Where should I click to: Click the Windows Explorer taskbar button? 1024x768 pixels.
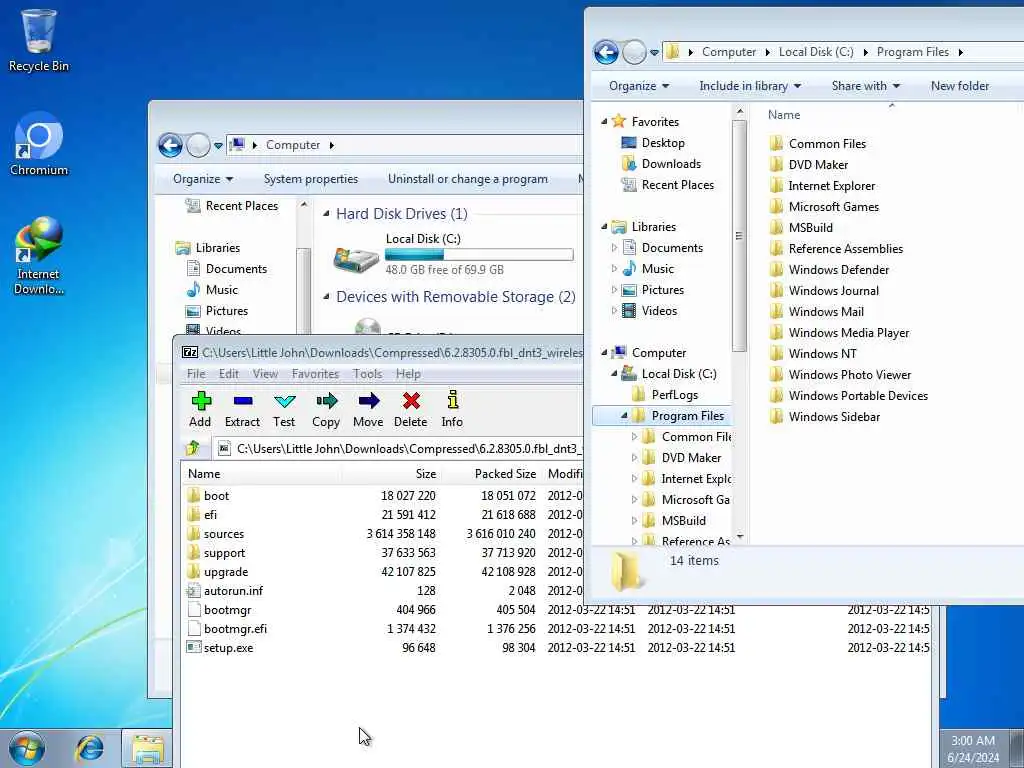[x=148, y=749]
